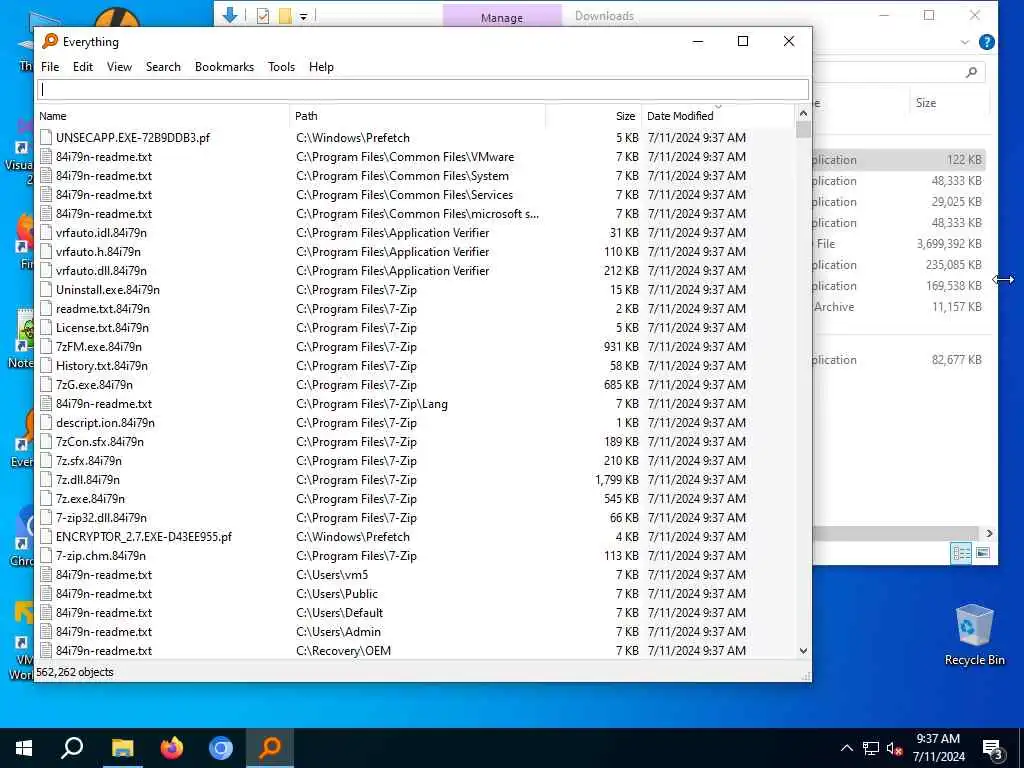The height and width of the screenshot is (768, 1024).
Task: Open the View menu in Everything
Action: coord(119,67)
